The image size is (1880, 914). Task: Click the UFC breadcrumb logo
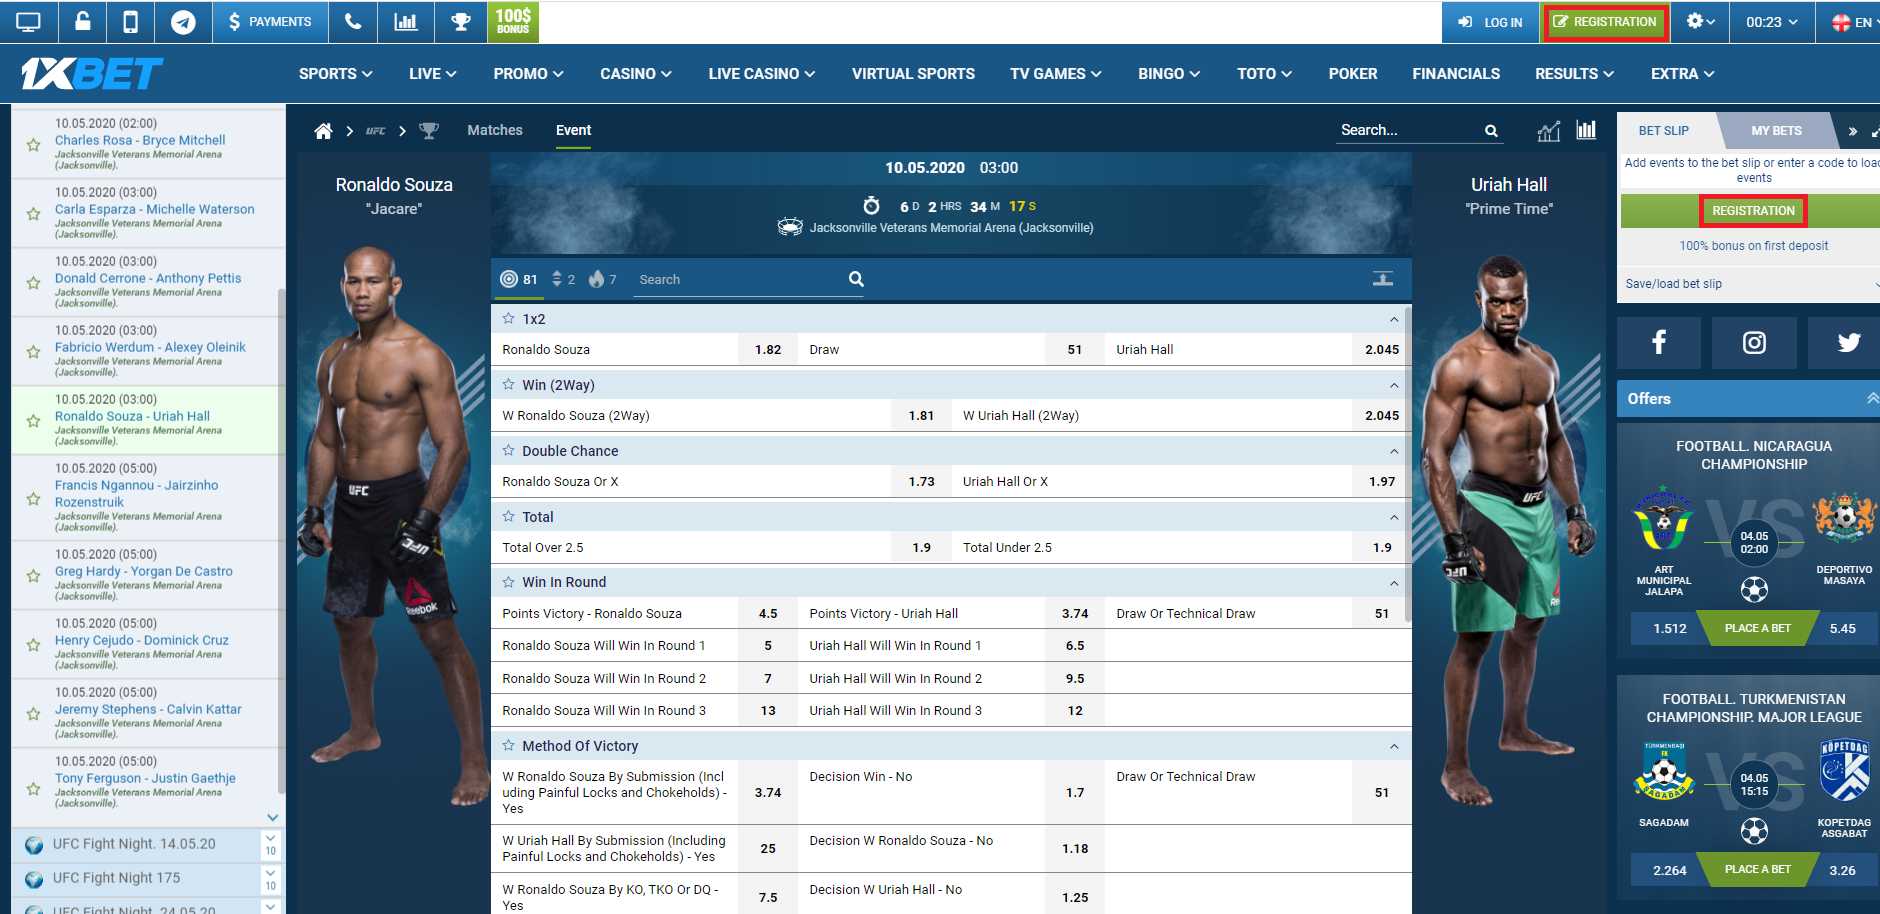pyautogui.click(x=375, y=131)
